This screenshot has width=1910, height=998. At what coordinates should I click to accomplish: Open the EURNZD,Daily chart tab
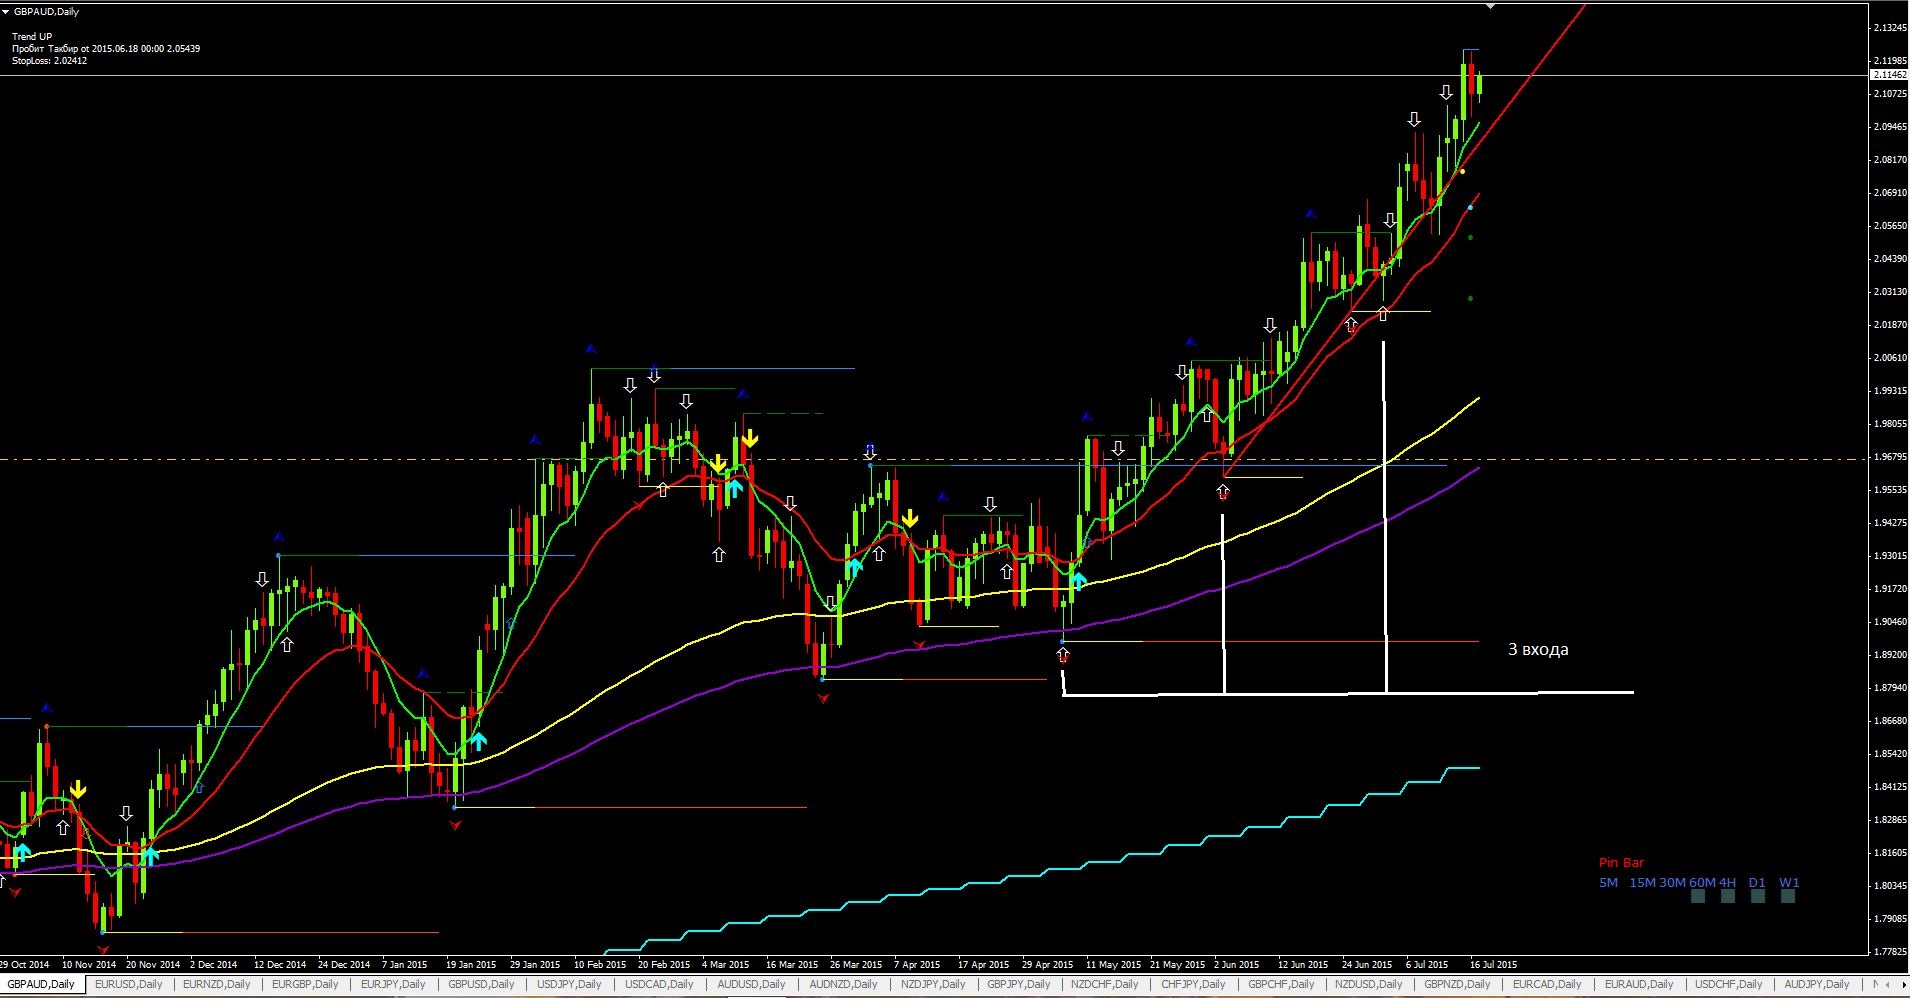tap(217, 985)
